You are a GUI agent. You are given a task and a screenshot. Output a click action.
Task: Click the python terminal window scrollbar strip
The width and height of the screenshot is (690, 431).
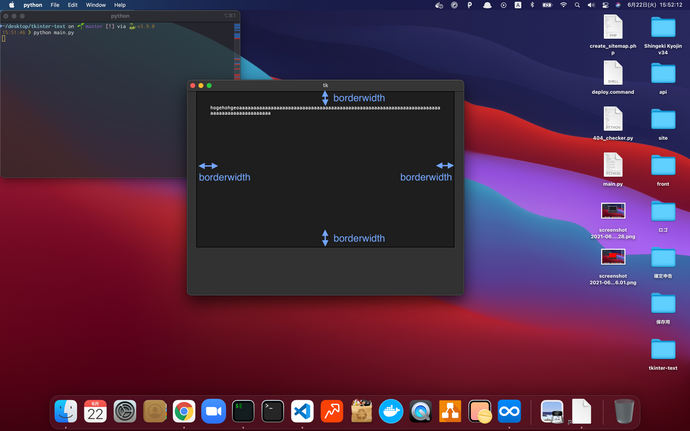[237, 53]
